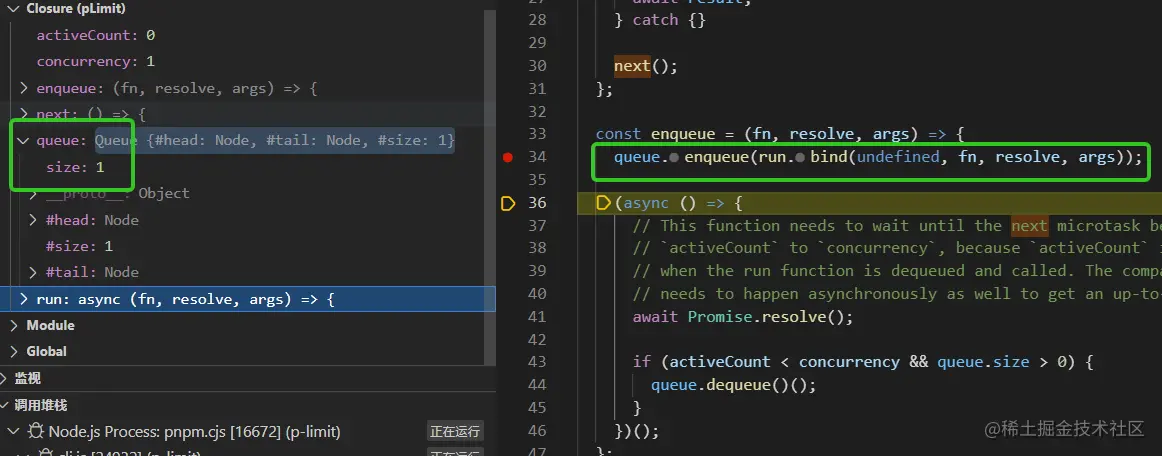Click '})();' on line 46

(637, 430)
